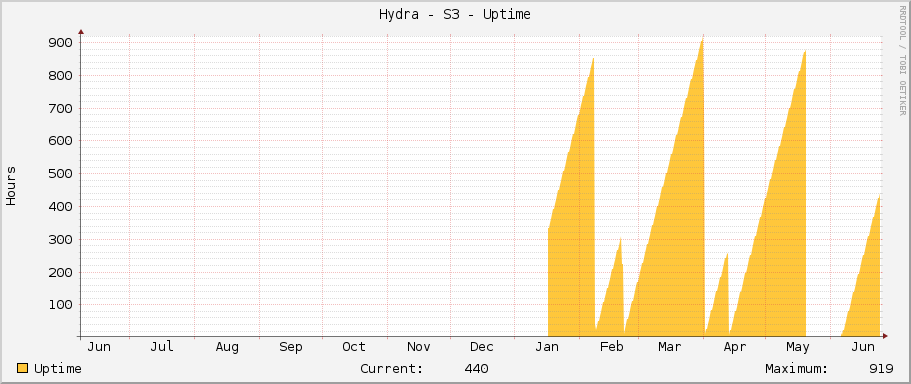Click the "Nov" month label
Image resolution: width=911 pixels, height=384 pixels.
(419, 347)
